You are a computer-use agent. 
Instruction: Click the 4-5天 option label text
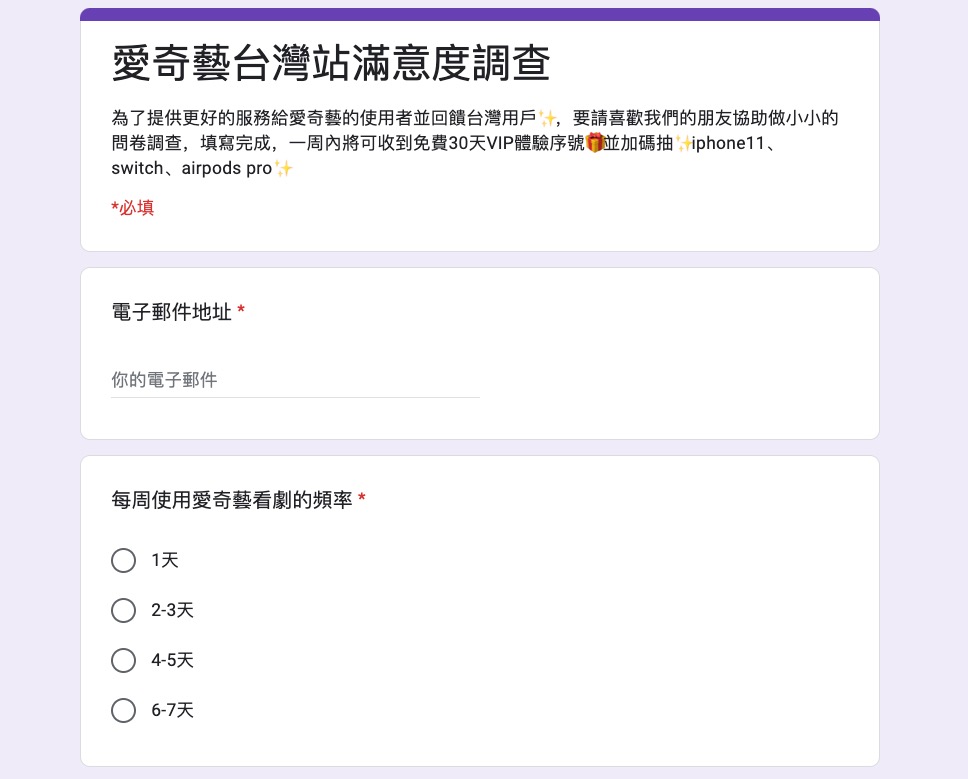(x=172, y=660)
